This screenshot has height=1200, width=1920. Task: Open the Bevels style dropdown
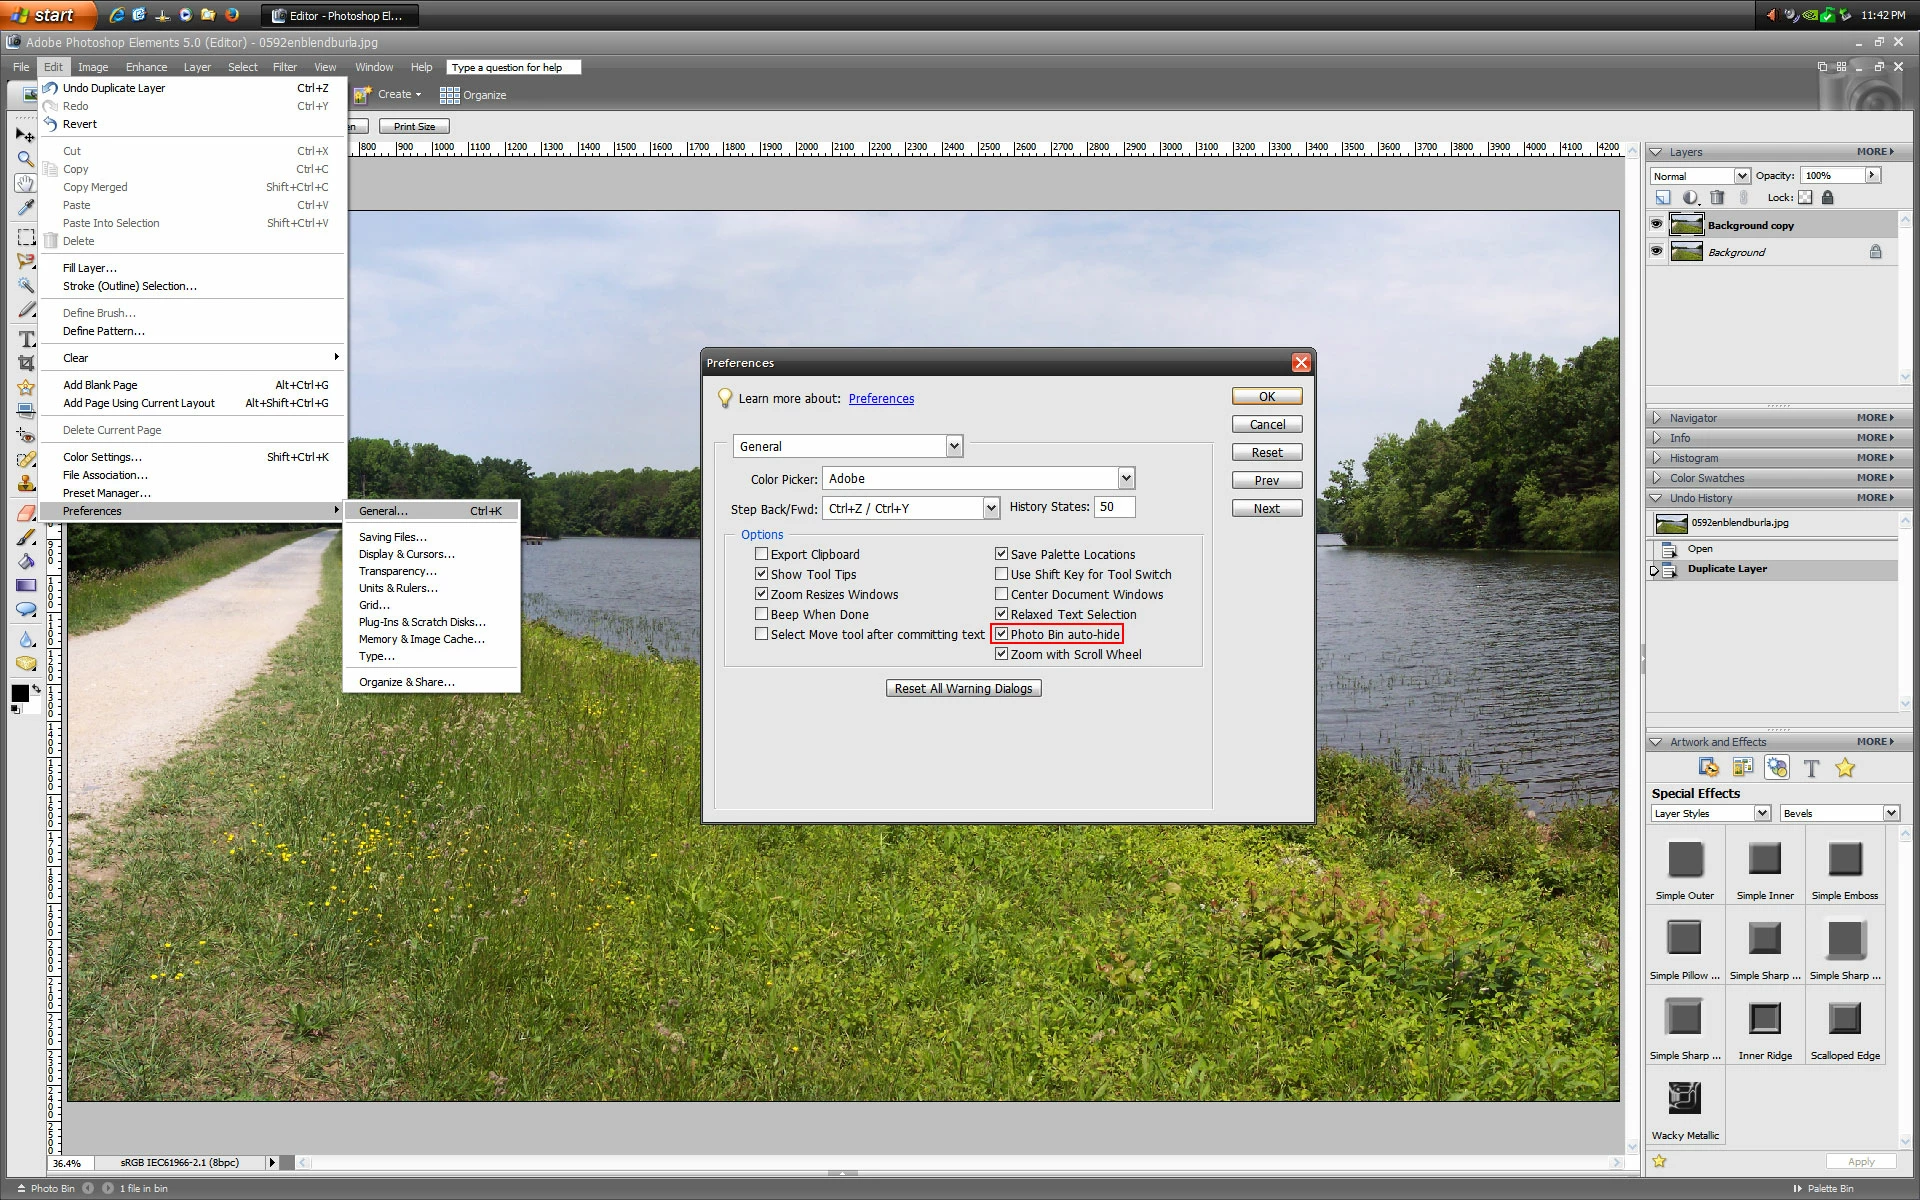tap(1891, 813)
